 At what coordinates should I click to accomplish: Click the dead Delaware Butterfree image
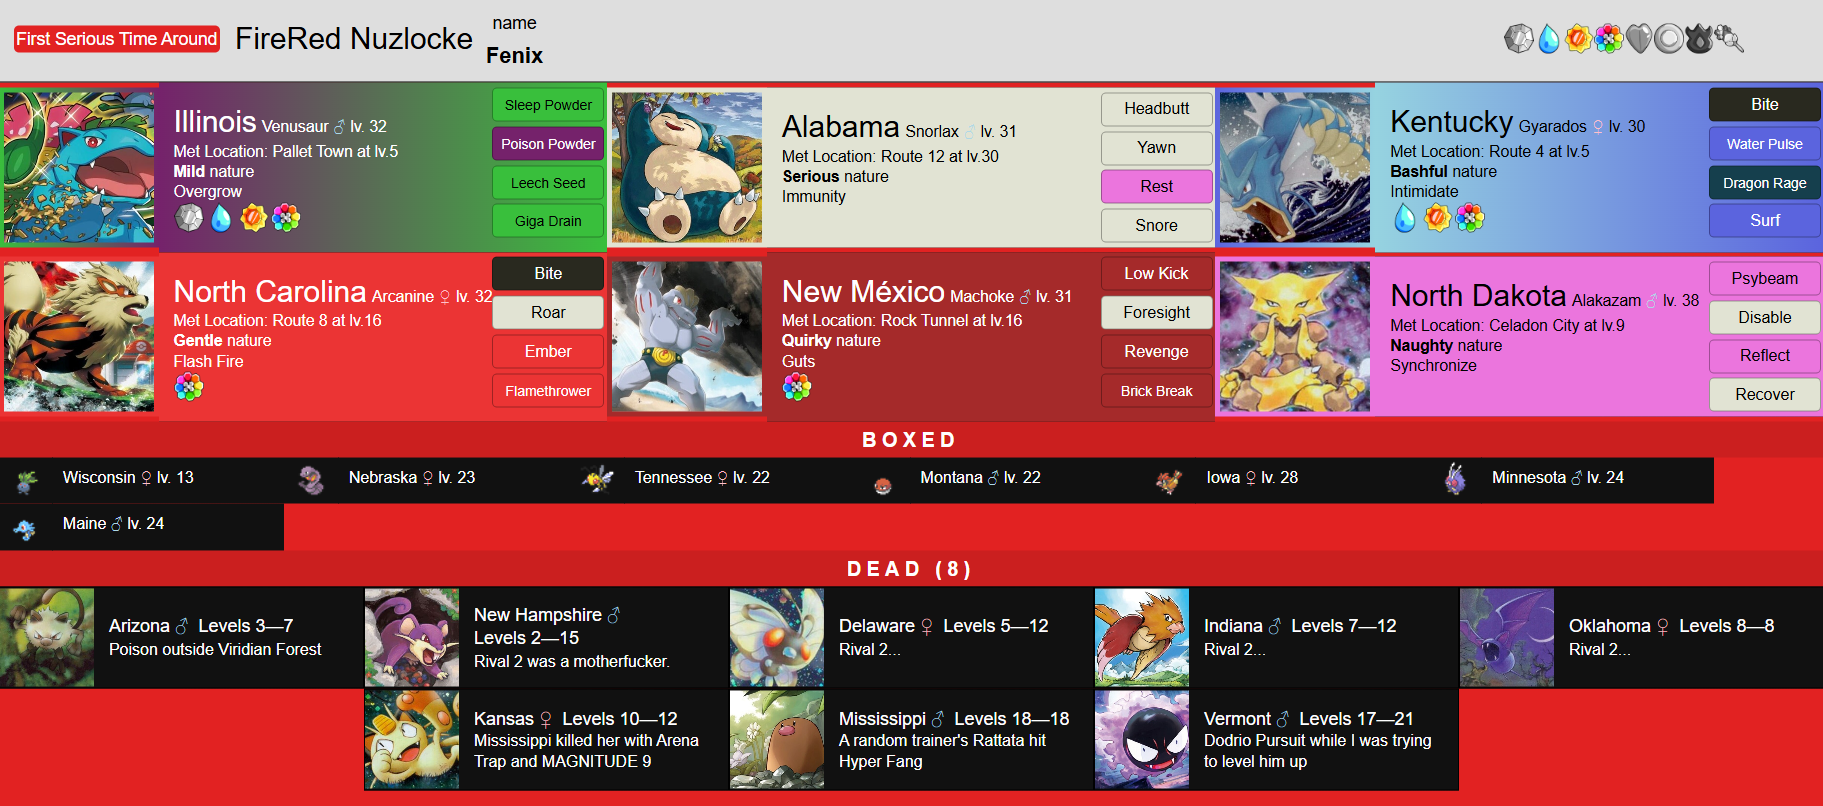click(x=777, y=637)
